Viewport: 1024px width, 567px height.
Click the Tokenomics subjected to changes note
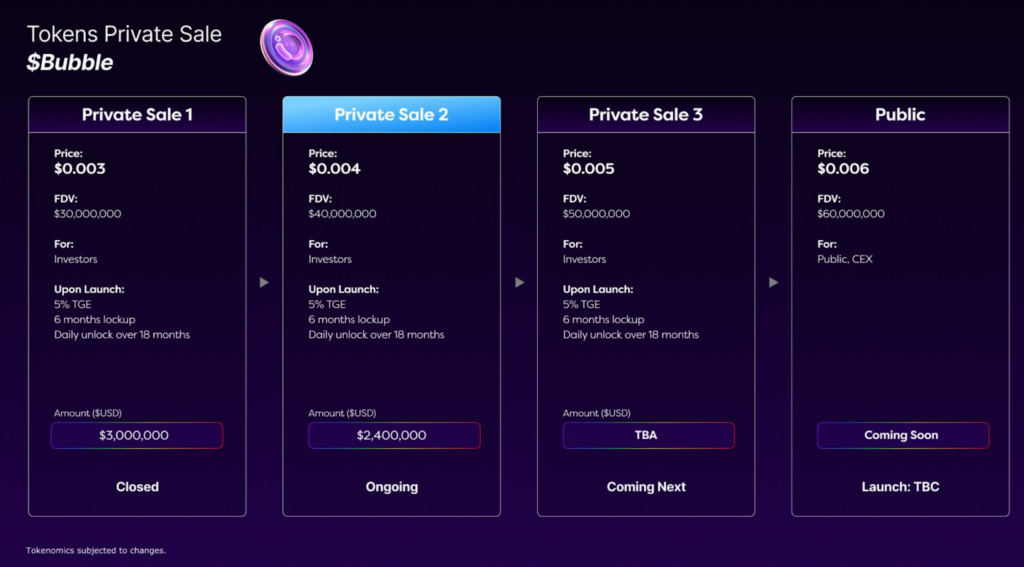click(x=96, y=551)
